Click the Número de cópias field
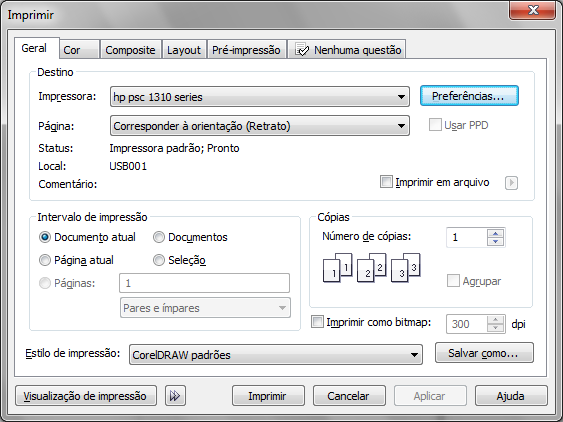The height and width of the screenshot is (422, 563). [x=467, y=237]
